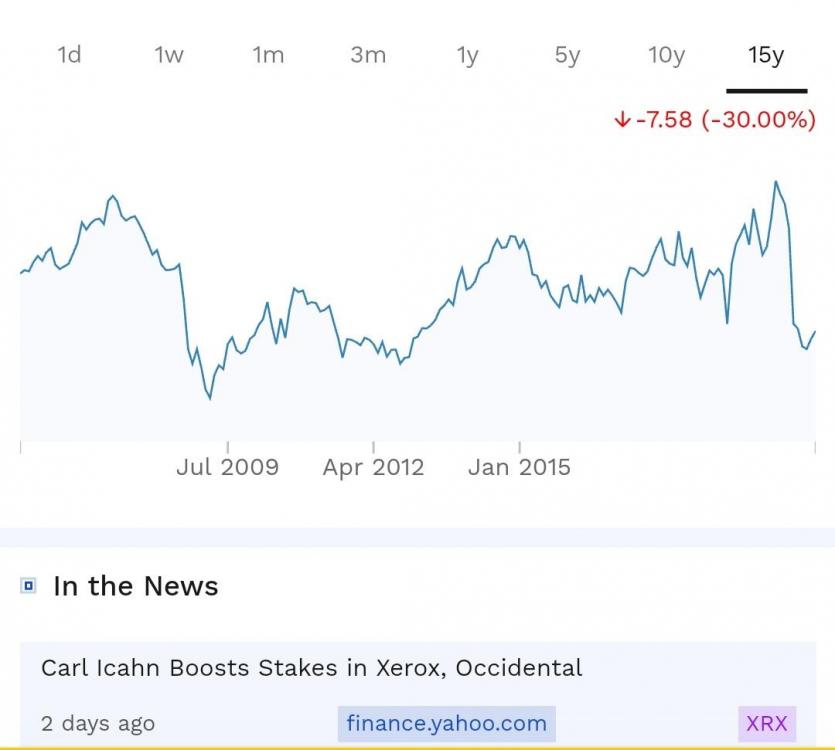Click the 2 days ago timestamp
This screenshot has height=750, width=835.
click(x=98, y=723)
